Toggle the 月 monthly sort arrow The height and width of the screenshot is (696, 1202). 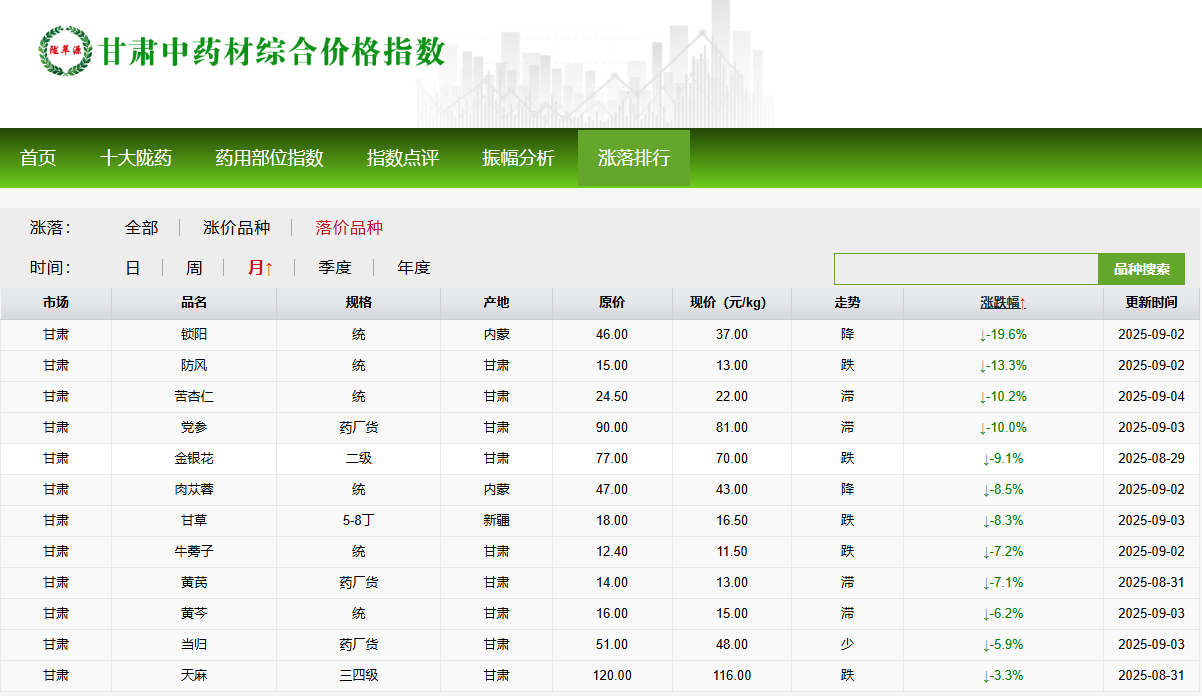point(261,268)
